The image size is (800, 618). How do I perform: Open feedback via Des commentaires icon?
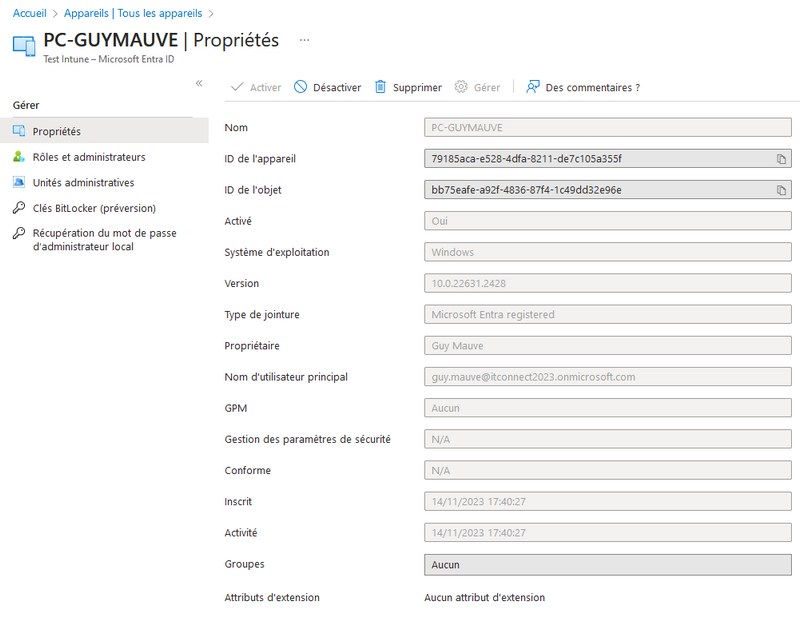tap(531, 87)
